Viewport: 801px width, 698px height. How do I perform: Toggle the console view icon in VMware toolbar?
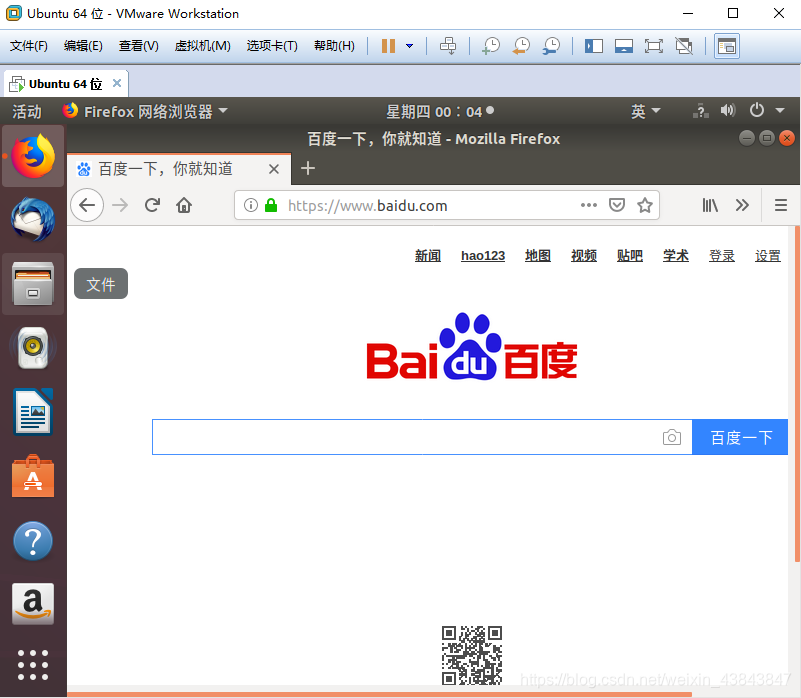click(x=726, y=46)
